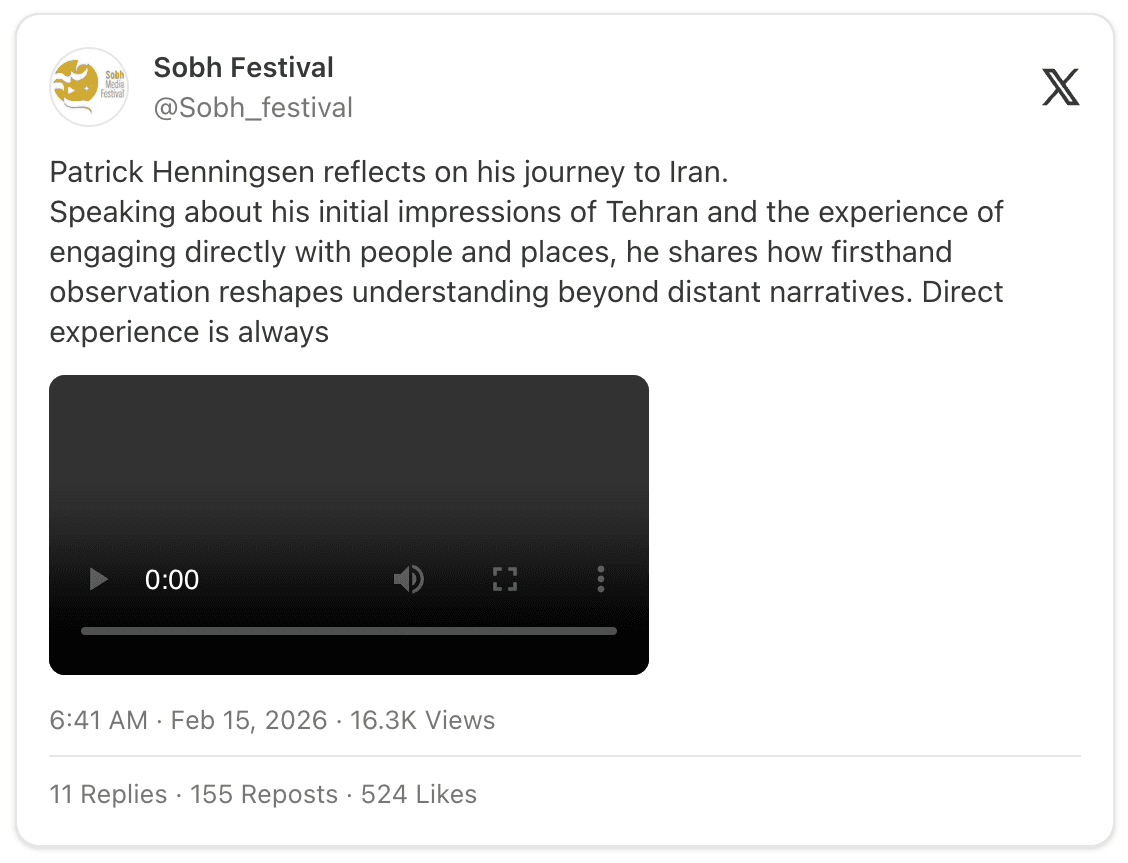Click the text line about Tehran impressions
1128x863 pixels.
pos(526,213)
